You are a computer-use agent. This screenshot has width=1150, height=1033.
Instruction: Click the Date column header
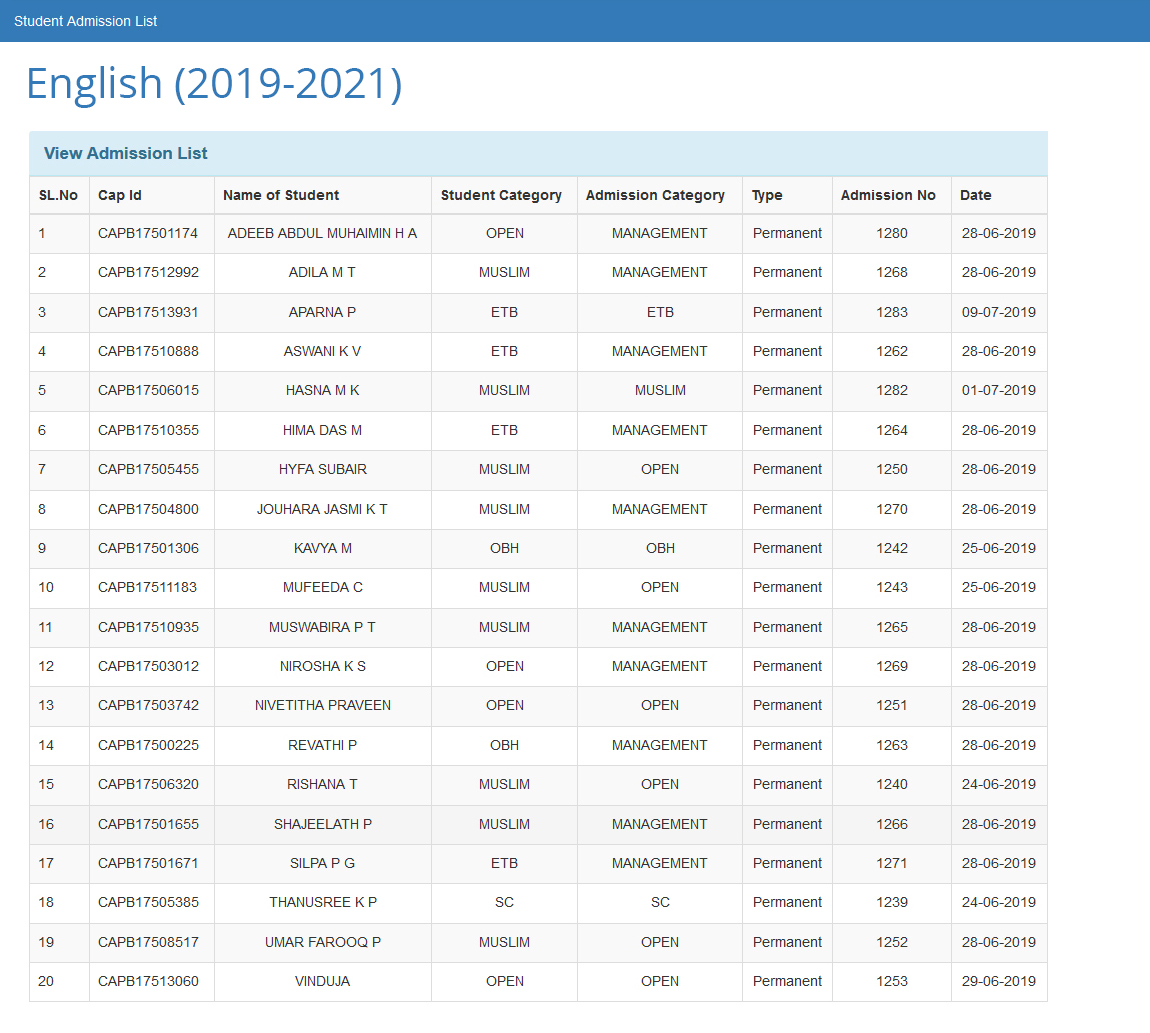point(975,195)
